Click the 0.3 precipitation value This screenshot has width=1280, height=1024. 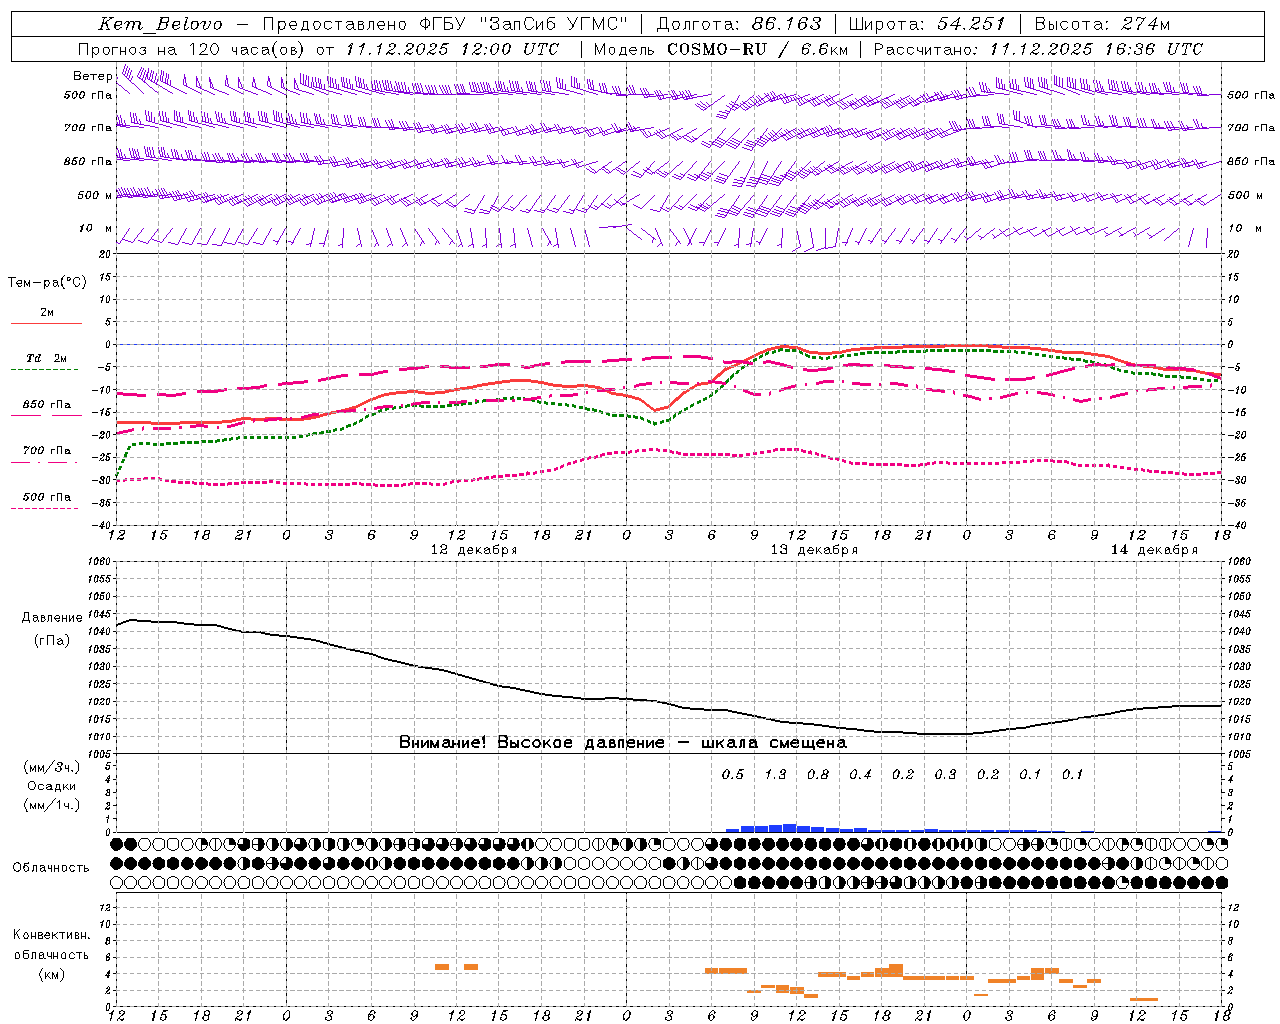click(945, 775)
